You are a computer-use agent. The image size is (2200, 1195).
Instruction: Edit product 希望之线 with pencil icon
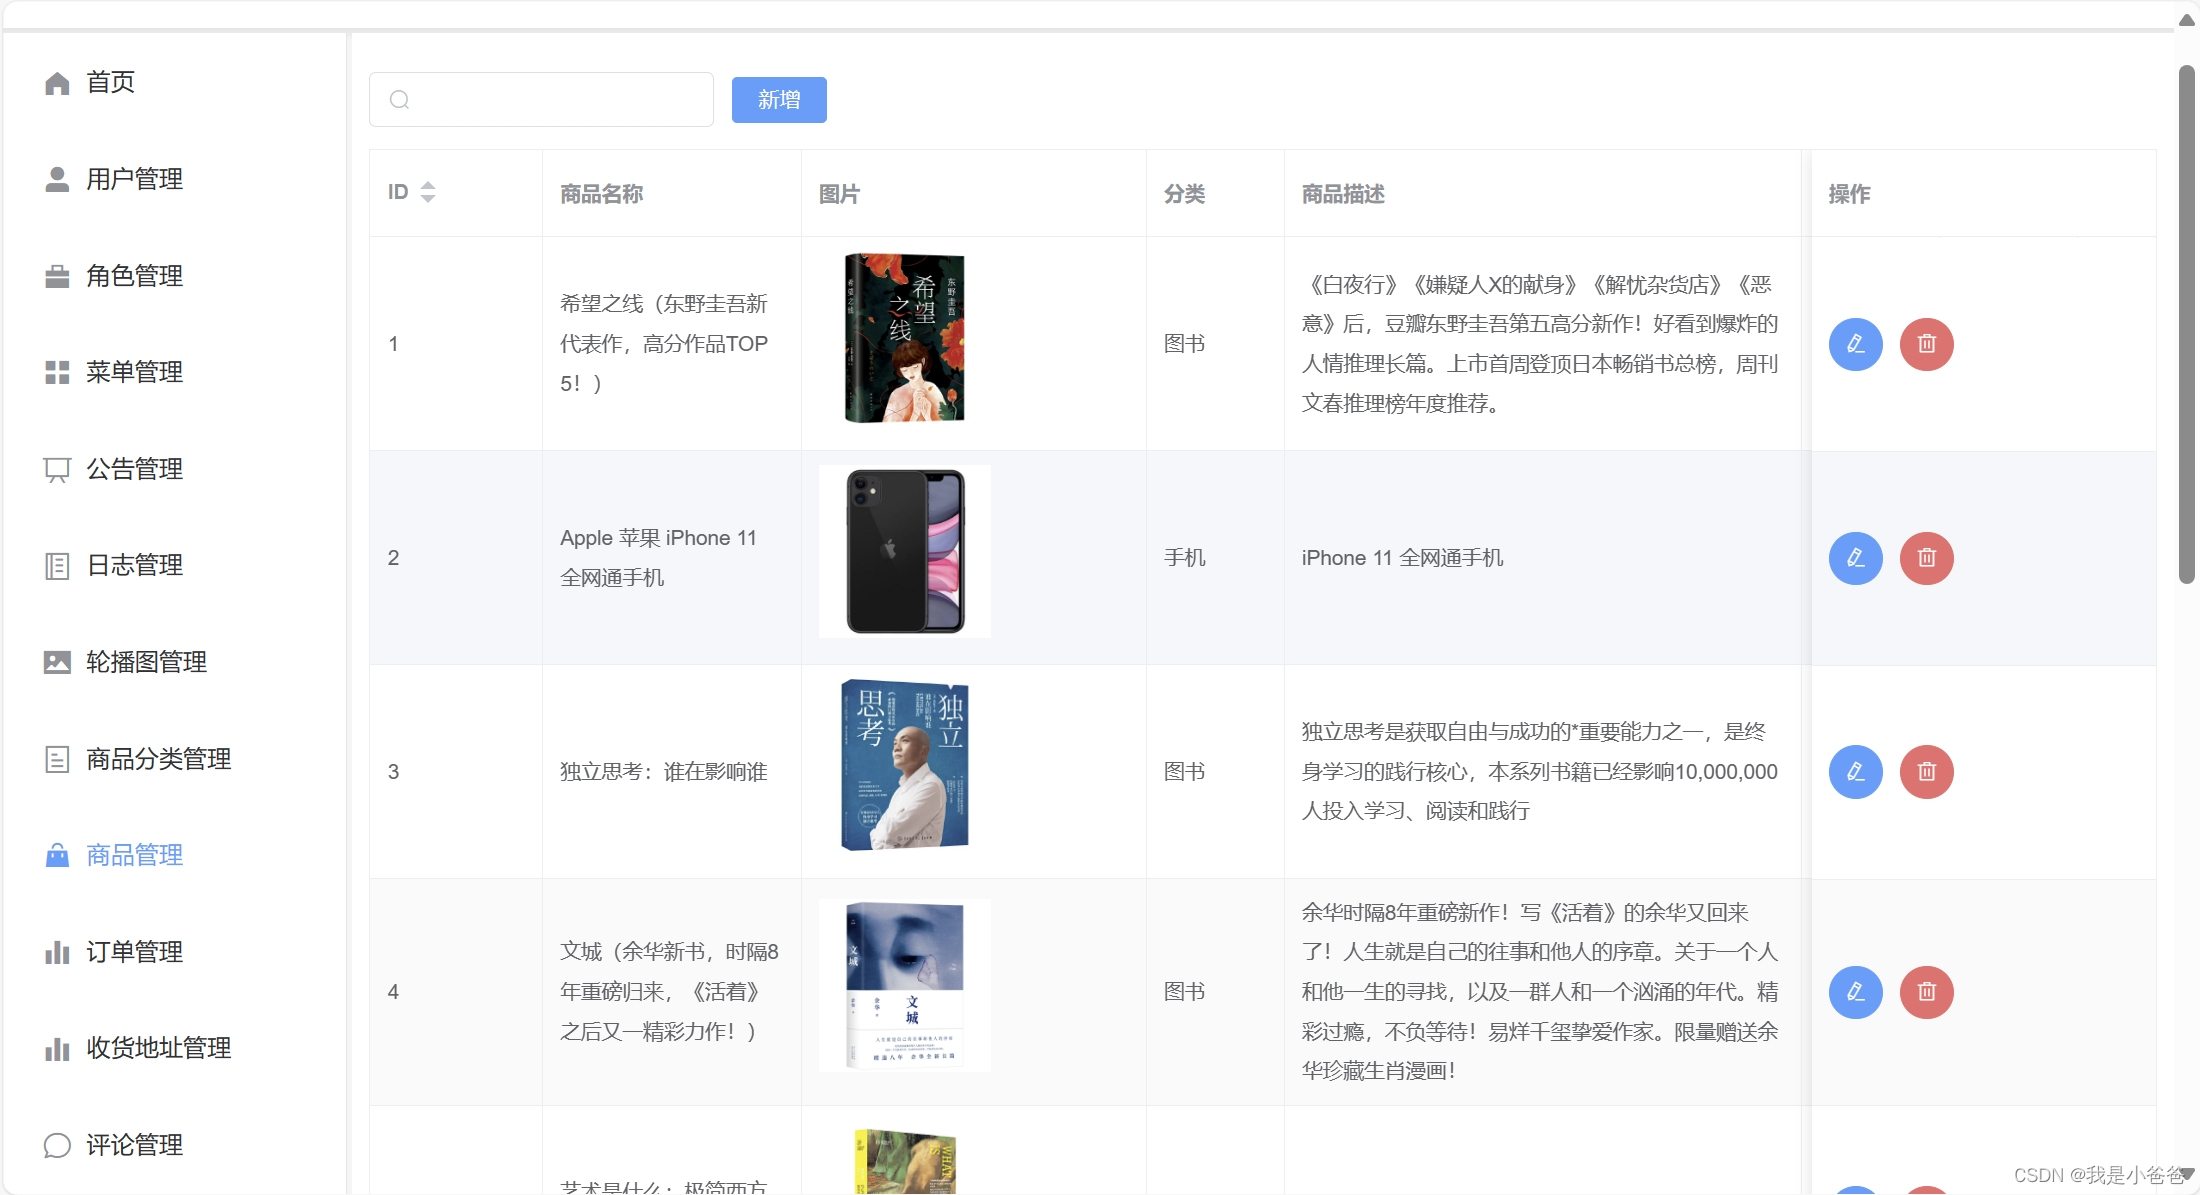point(1855,344)
